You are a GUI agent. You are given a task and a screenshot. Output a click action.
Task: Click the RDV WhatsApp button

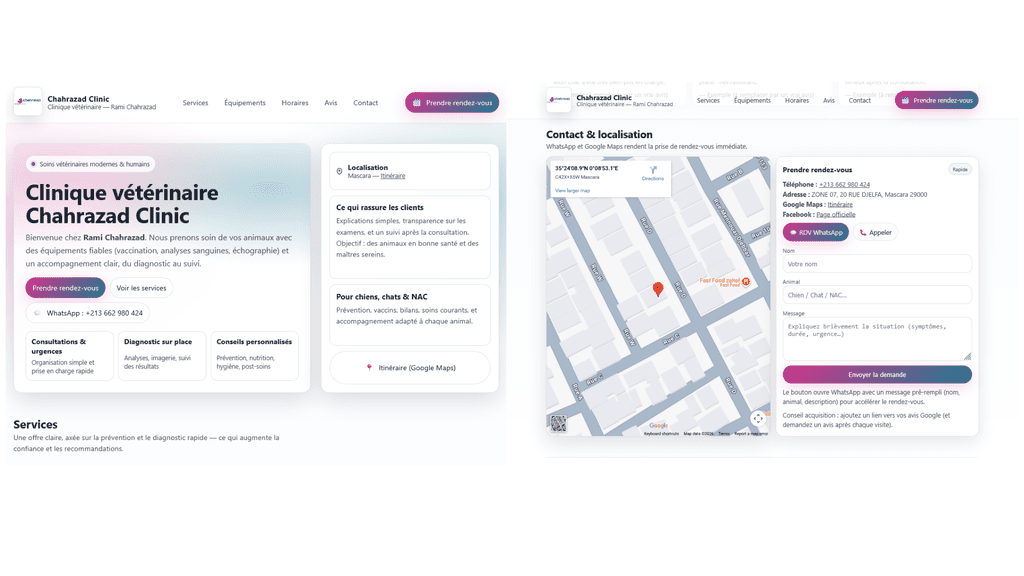pyautogui.click(x=816, y=232)
